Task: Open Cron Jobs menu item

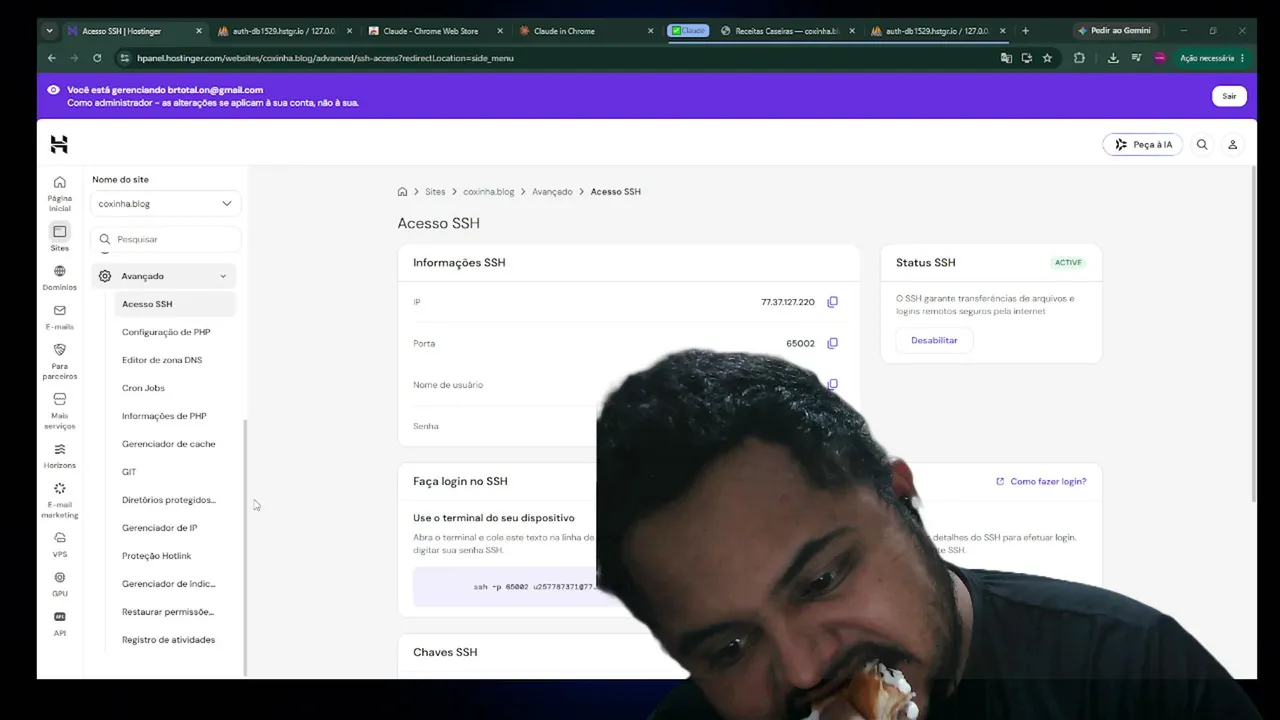Action: tap(143, 388)
